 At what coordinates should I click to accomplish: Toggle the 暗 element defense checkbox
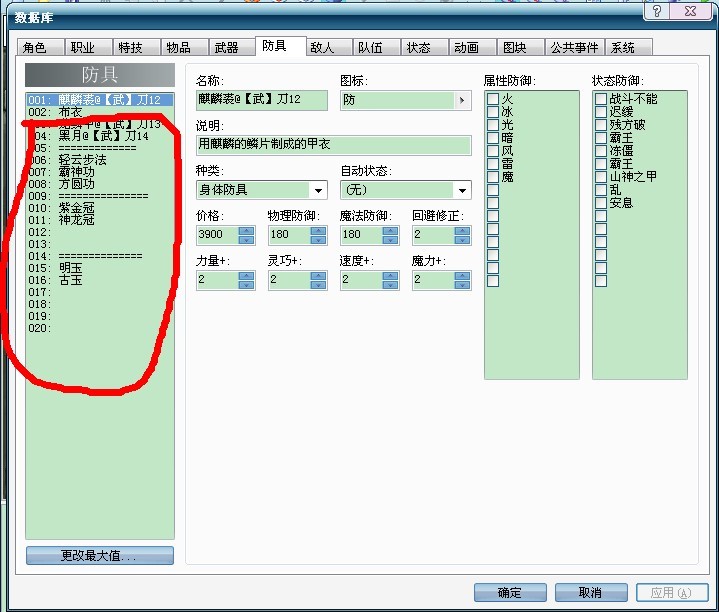pos(493,138)
